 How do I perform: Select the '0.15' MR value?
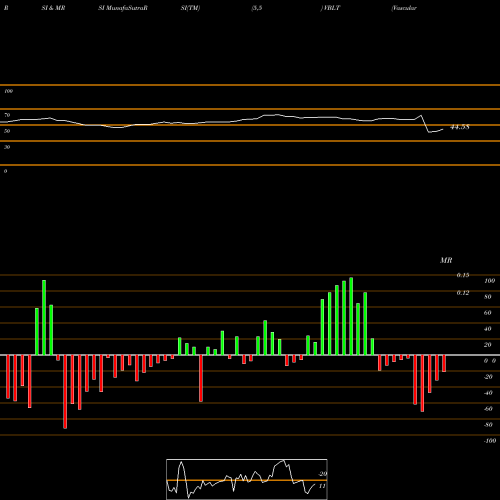point(463,275)
